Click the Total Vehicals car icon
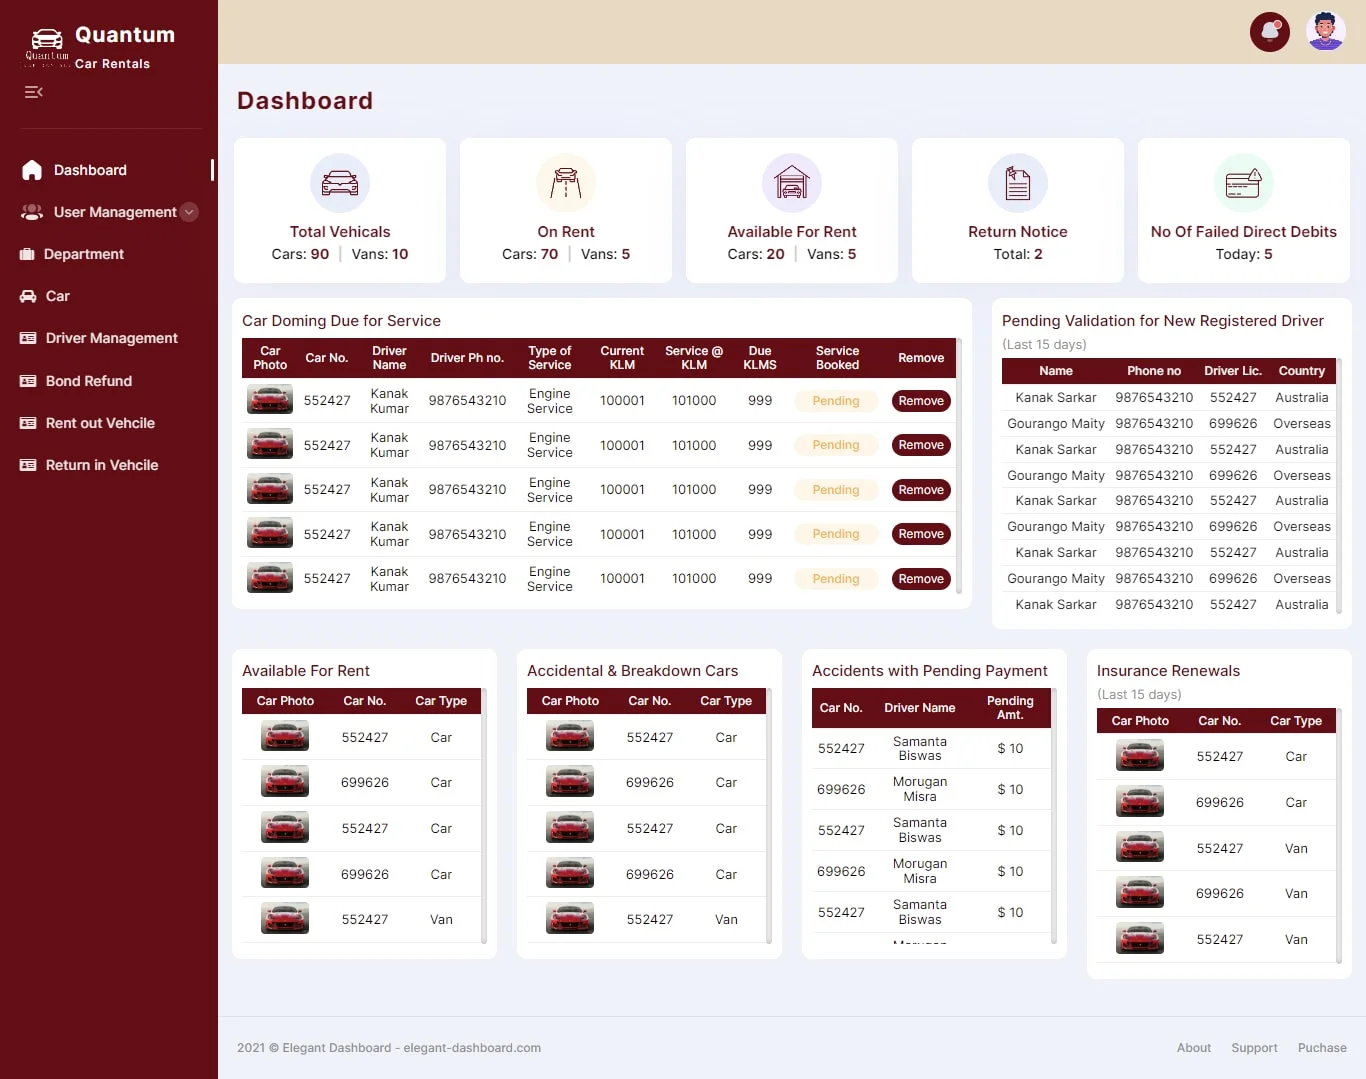The width and height of the screenshot is (1366, 1079). (x=340, y=183)
